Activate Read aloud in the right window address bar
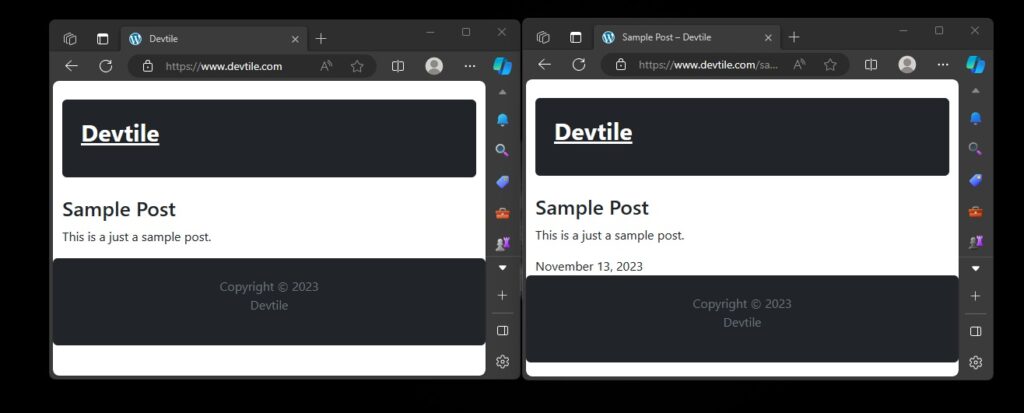1024x413 pixels. click(799, 65)
